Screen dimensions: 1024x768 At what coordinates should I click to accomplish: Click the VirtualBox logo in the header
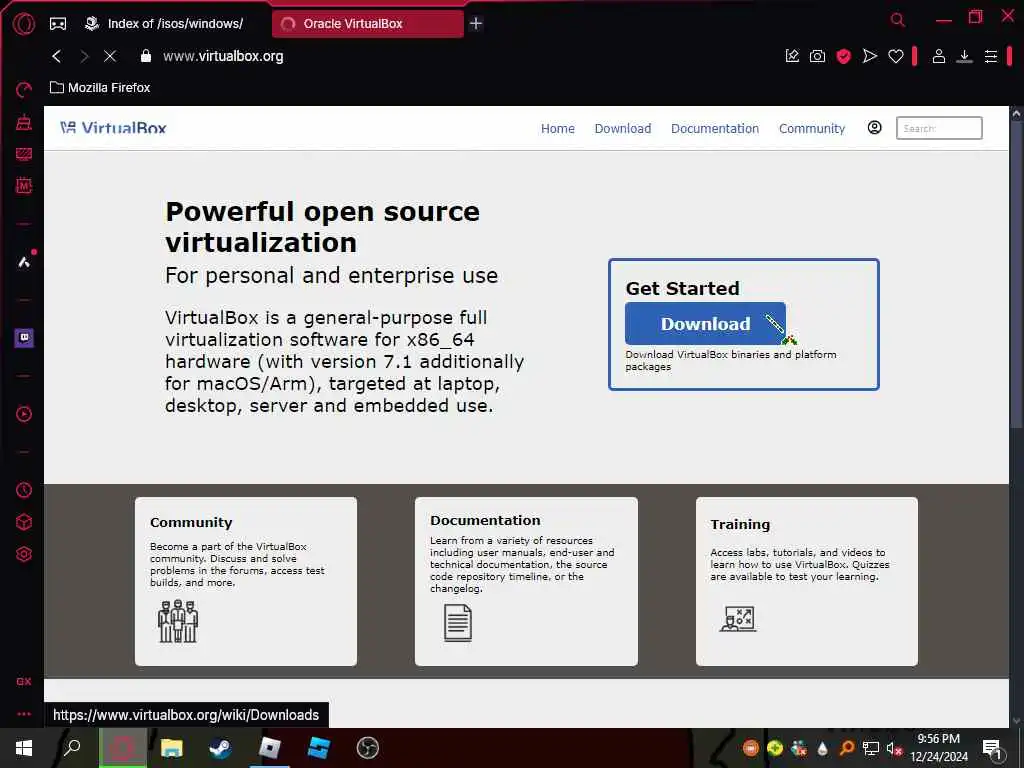point(113,127)
